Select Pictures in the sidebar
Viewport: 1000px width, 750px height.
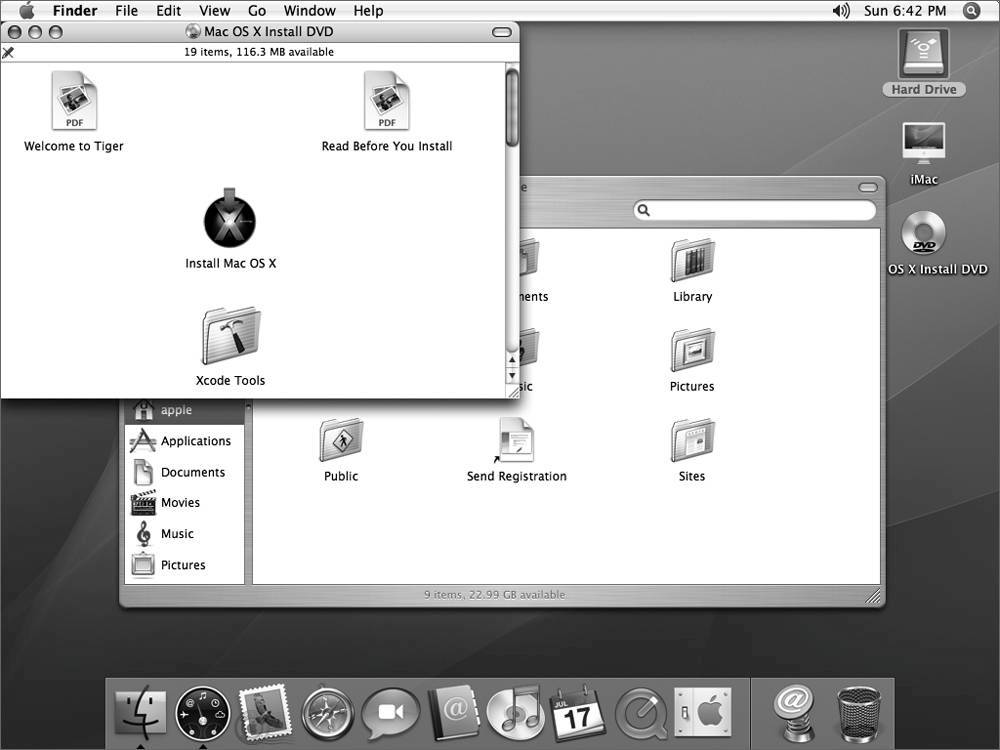coord(185,564)
